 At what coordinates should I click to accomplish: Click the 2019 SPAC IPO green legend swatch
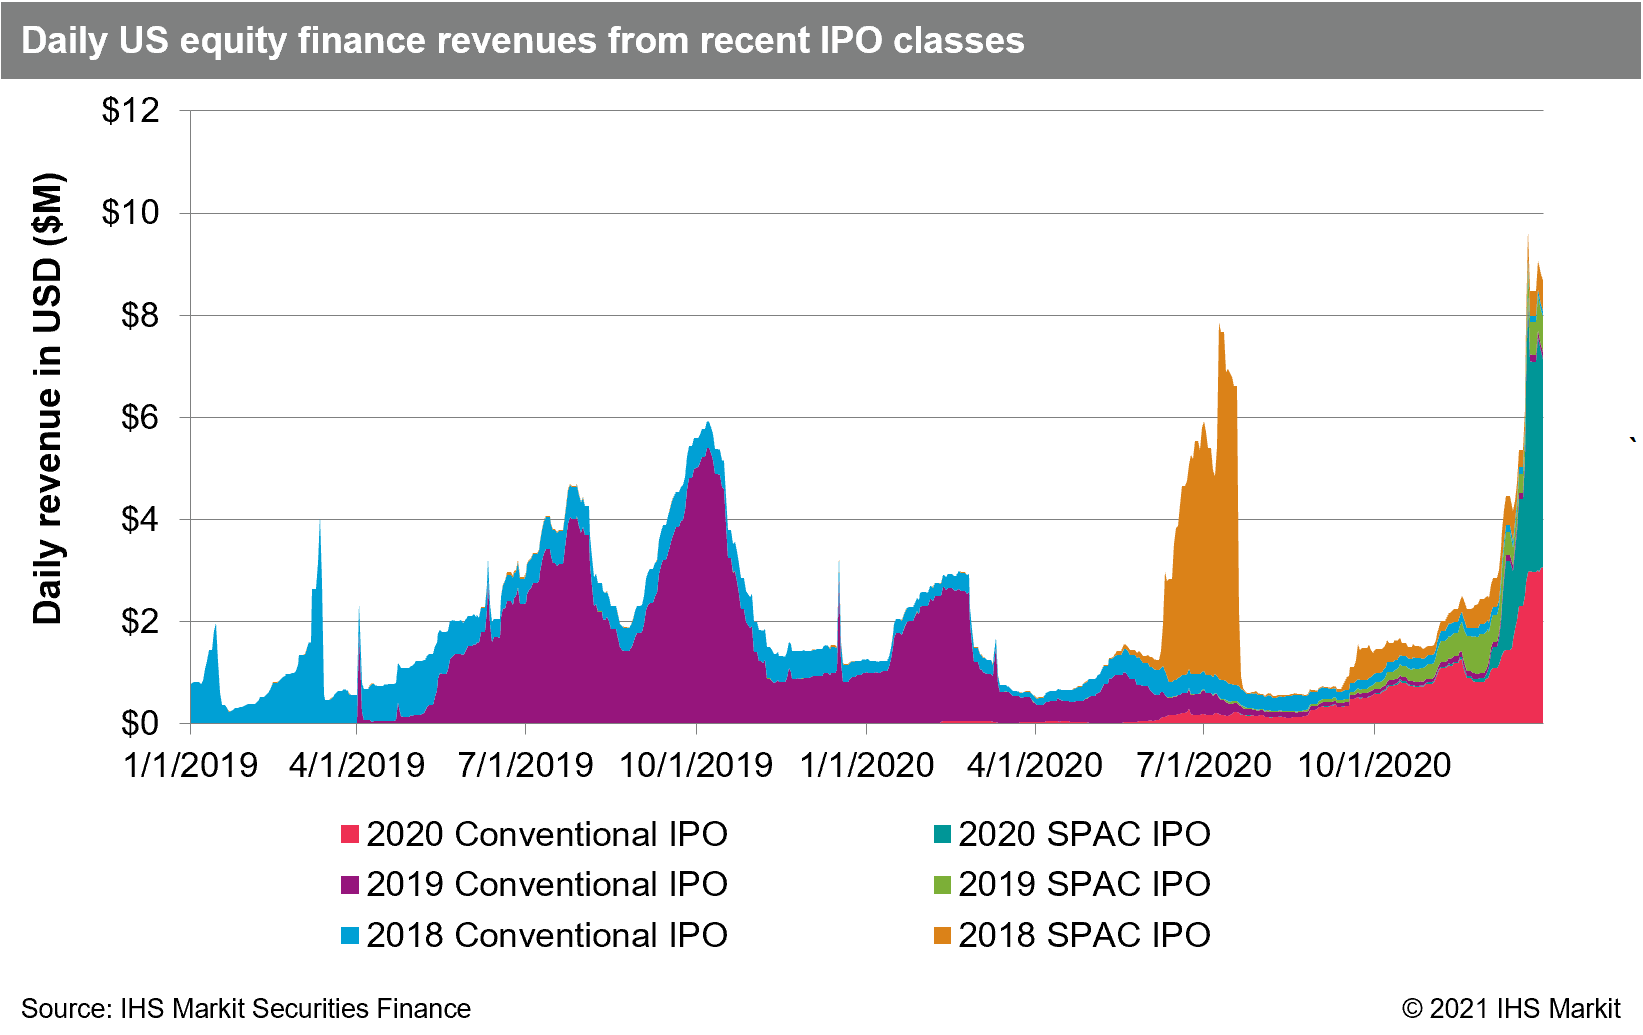pos(942,885)
